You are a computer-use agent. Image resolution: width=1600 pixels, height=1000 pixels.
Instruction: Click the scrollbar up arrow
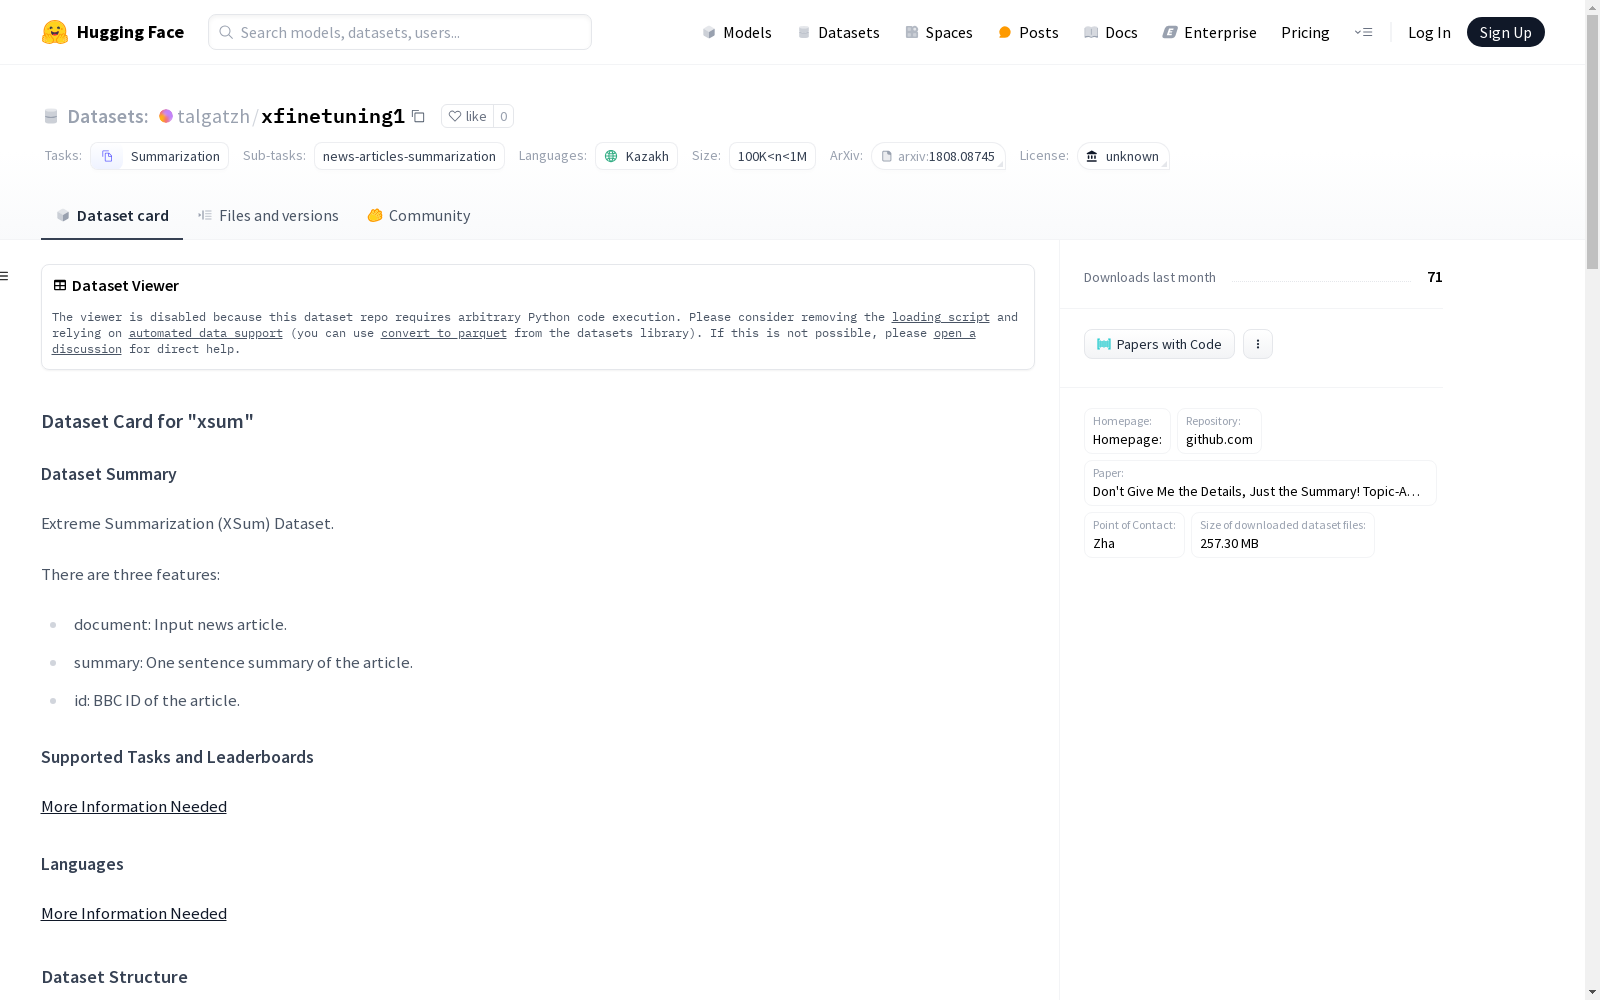tap(1592, 8)
